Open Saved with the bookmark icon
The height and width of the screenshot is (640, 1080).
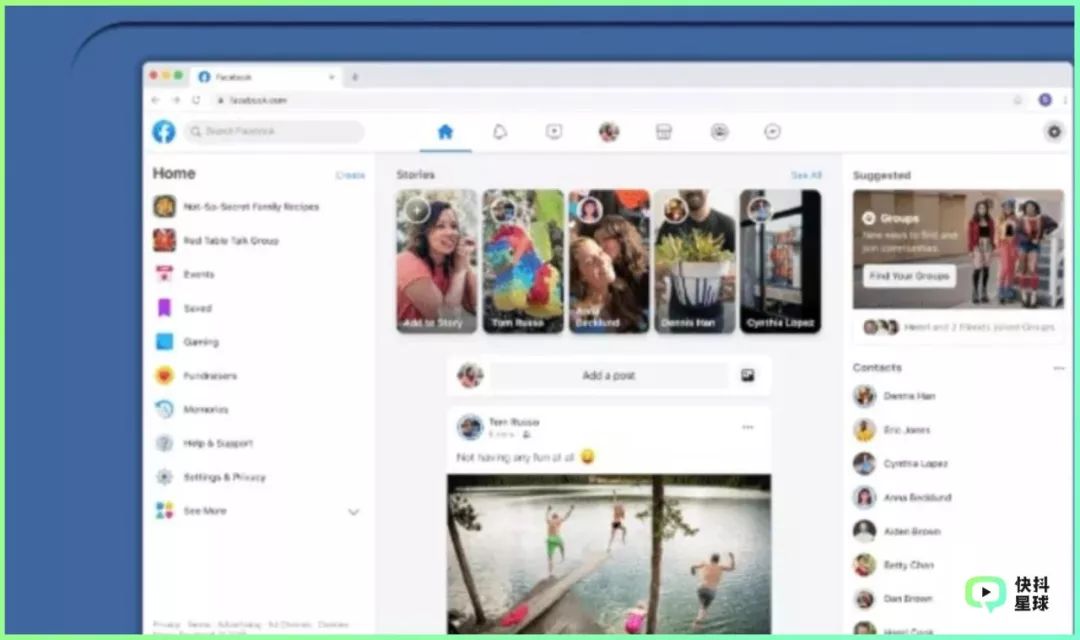183,308
